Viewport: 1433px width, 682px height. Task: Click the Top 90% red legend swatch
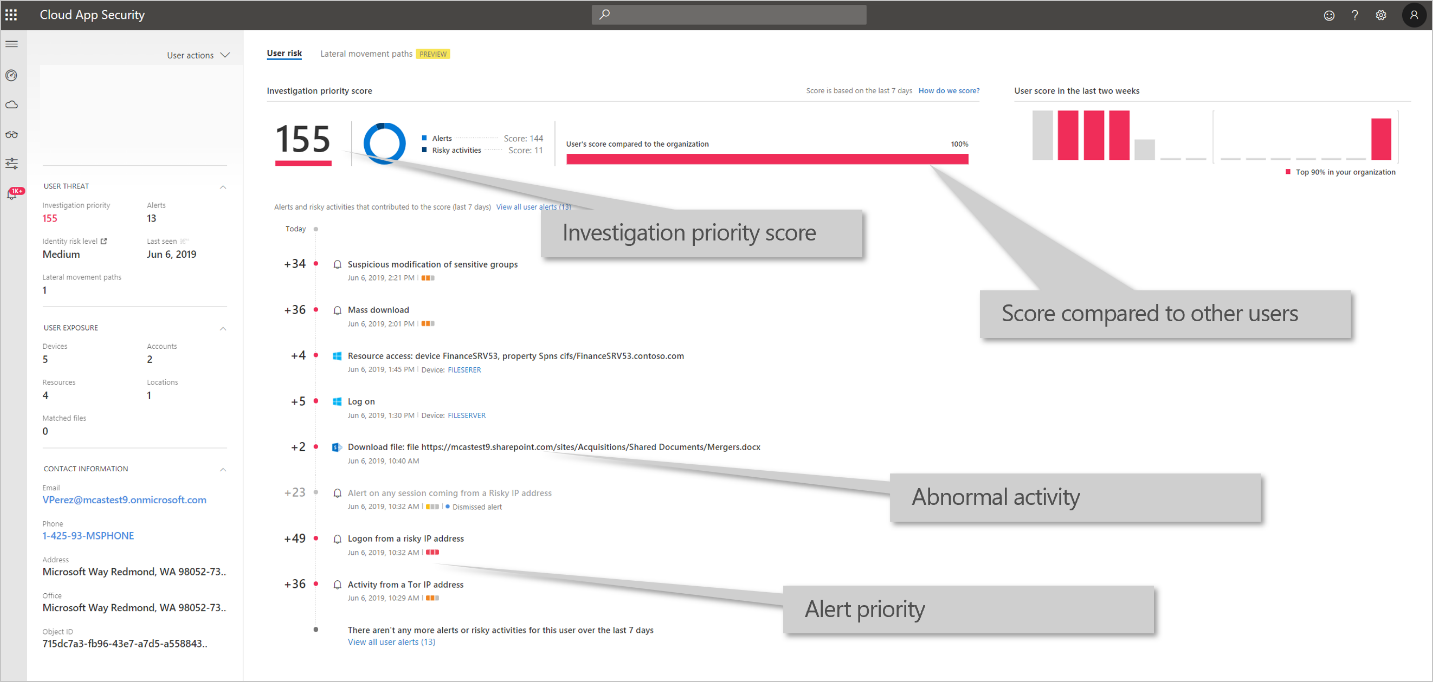coord(1289,172)
